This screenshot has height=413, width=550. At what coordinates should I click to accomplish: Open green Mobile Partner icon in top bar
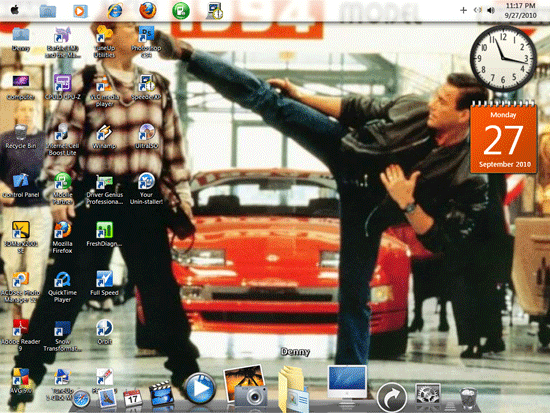pyautogui.click(x=181, y=11)
